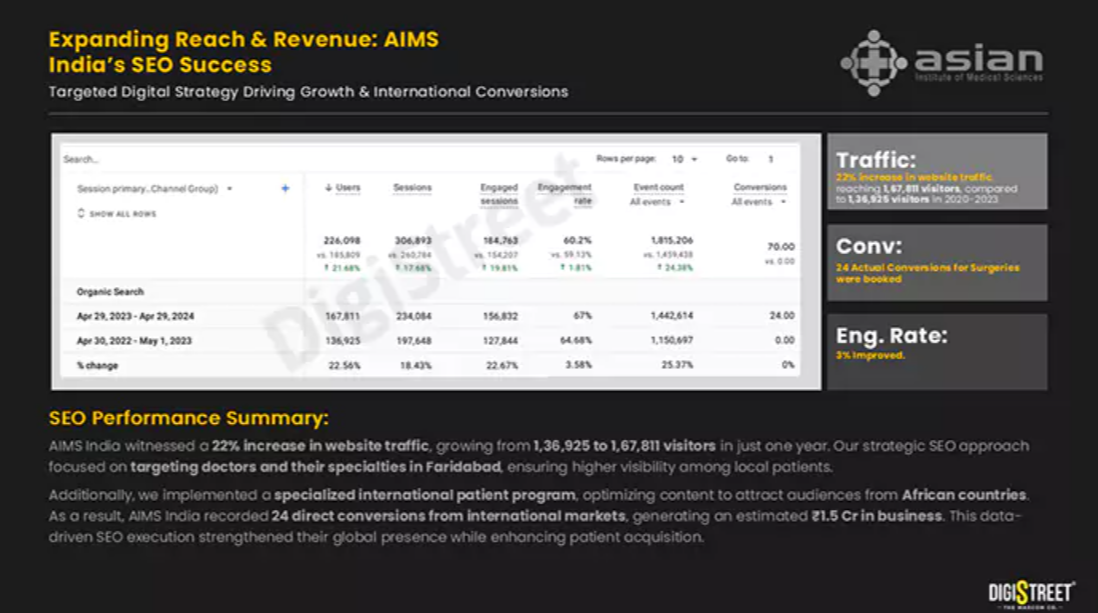Expand All events dropdown under Event count

pyautogui.click(x=657, y=202)
